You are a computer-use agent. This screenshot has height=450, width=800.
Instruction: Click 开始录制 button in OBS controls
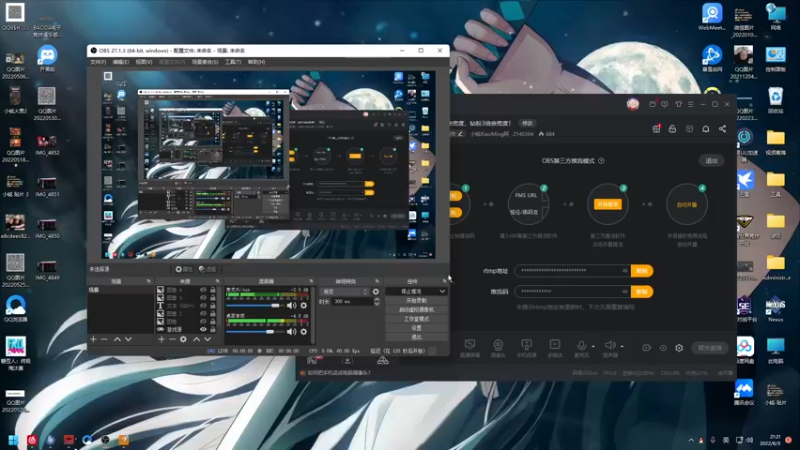point(416,301)
